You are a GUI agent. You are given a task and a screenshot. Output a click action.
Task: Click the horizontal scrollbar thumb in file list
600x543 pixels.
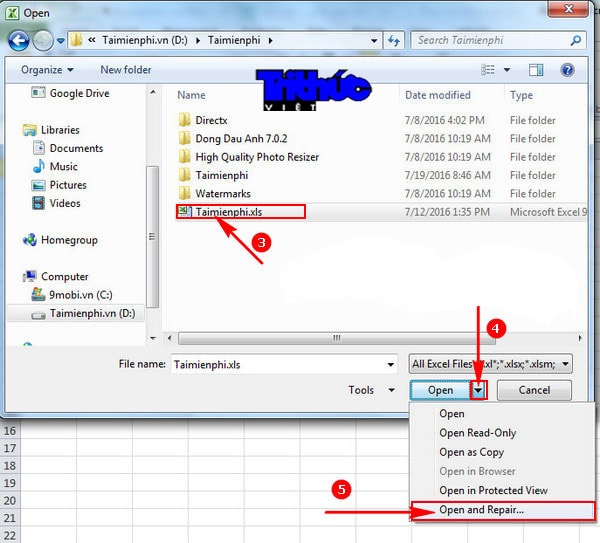337,338
